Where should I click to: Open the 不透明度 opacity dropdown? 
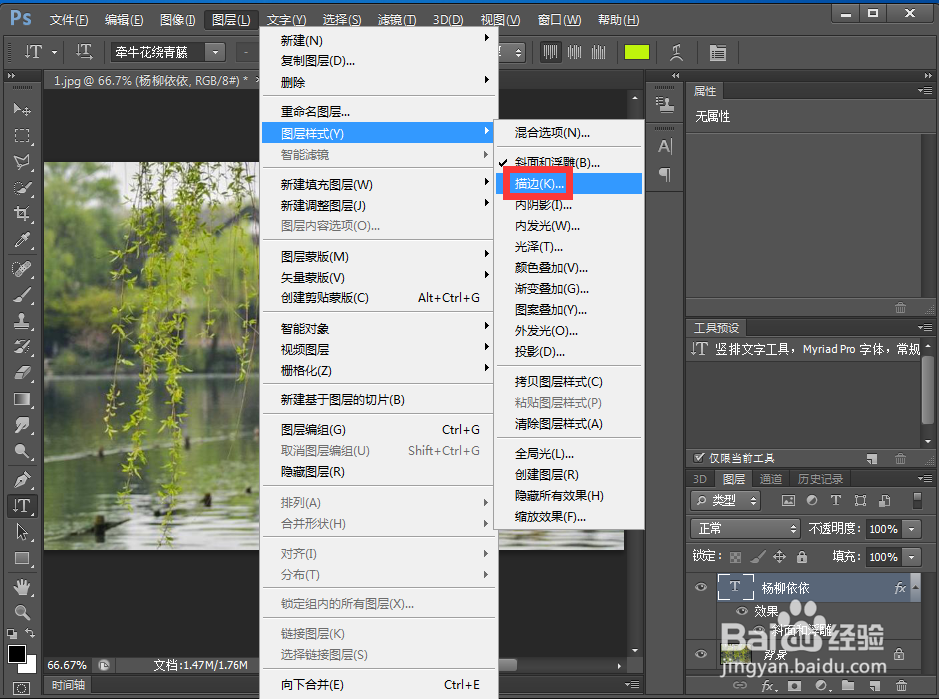click(911, 529)
